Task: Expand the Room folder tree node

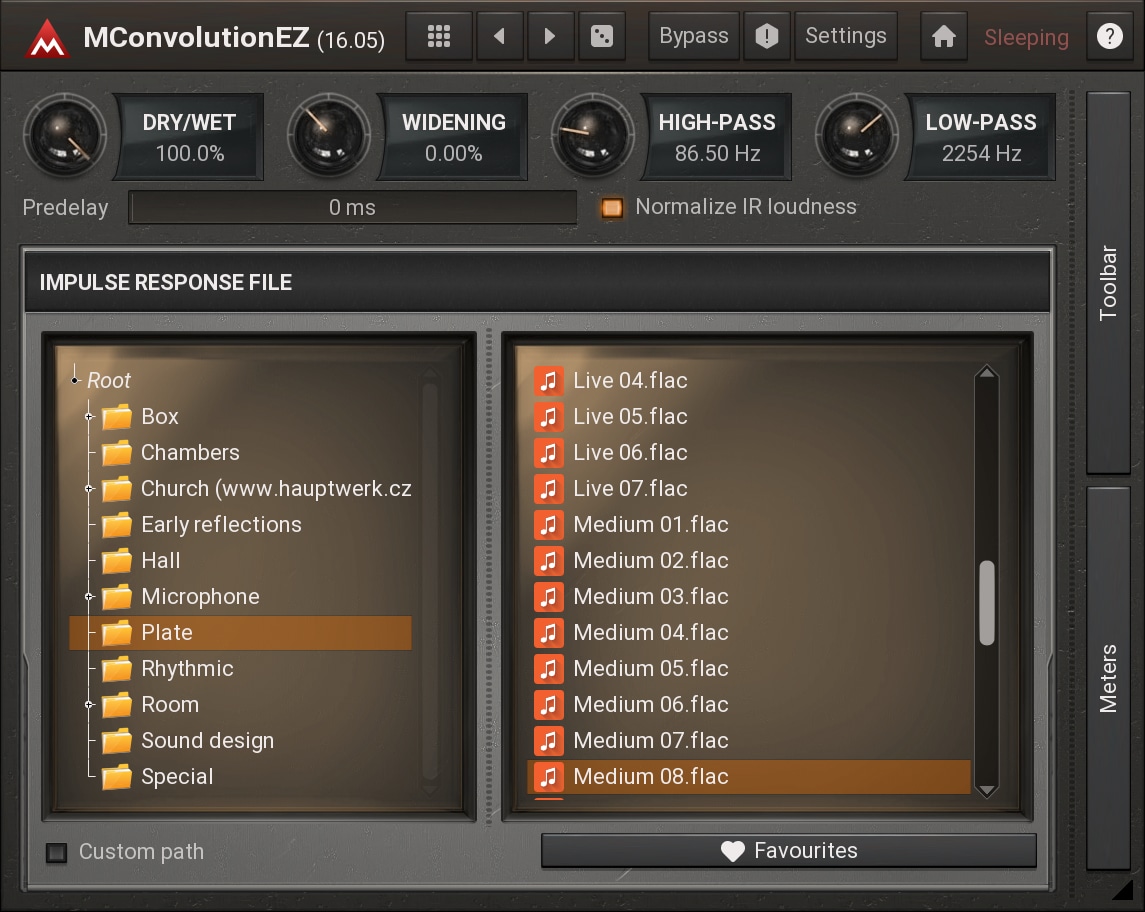Action: (89, 705)
